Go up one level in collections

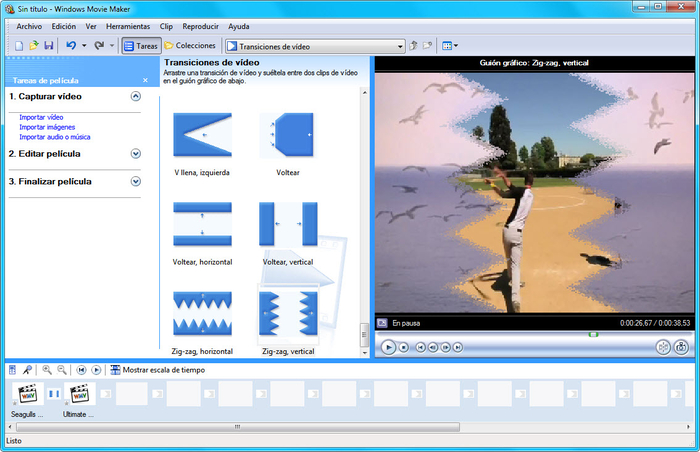[x=413, y=46]
